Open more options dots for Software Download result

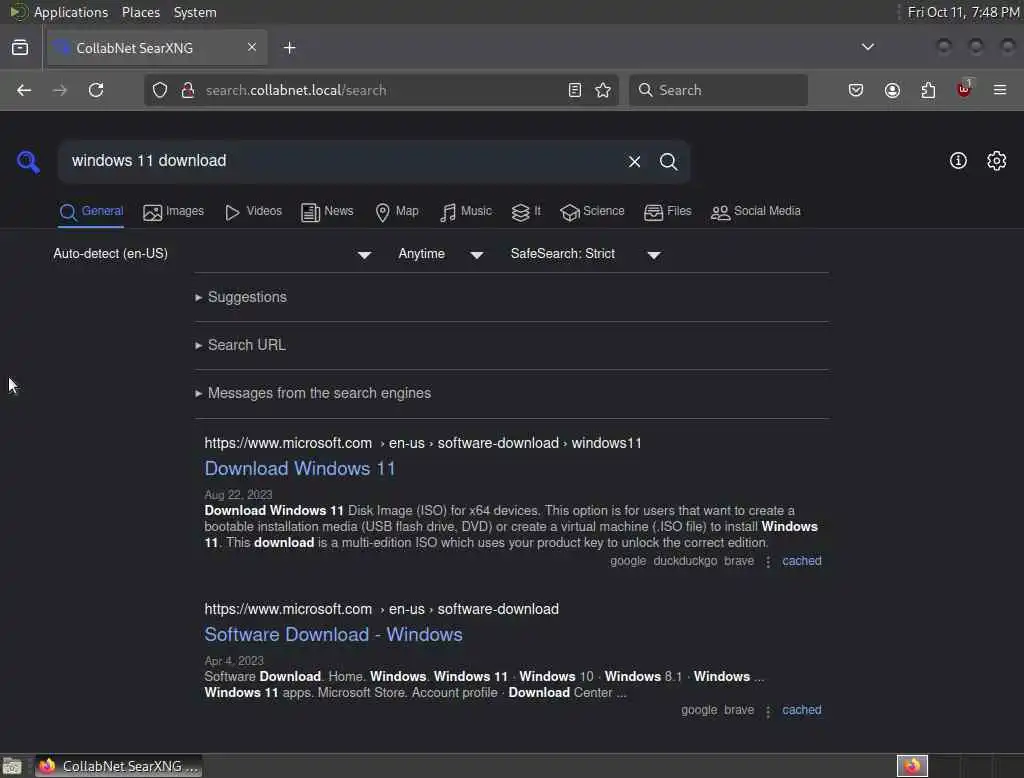(x=768, y=711)
